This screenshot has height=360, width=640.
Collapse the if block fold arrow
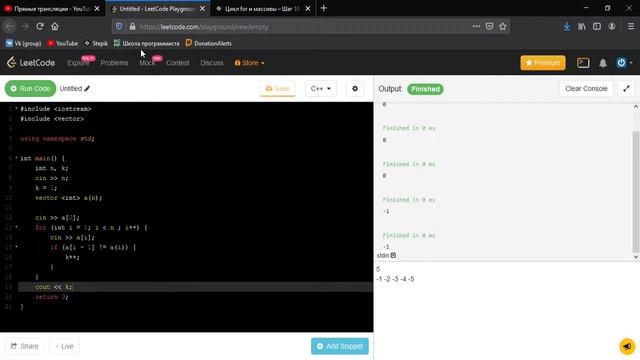point(16,247)
